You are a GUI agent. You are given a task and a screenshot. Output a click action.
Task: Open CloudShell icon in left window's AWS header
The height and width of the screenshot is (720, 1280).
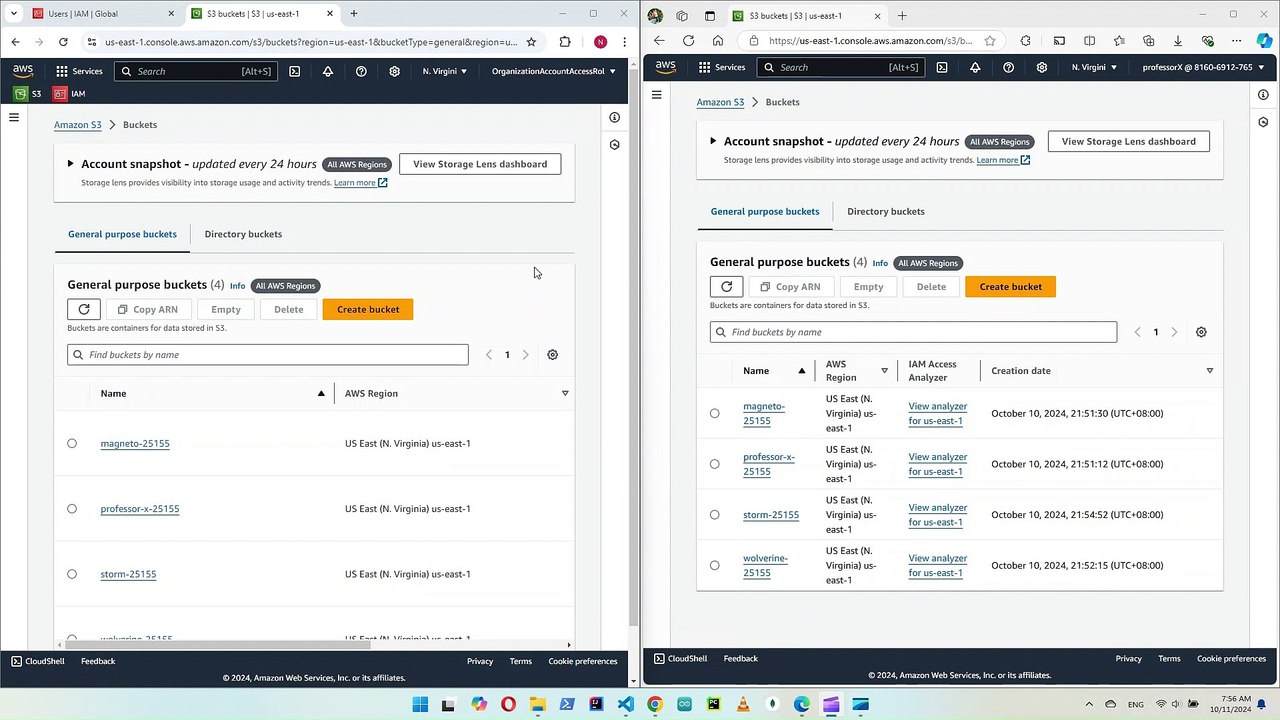pos(294,72)
